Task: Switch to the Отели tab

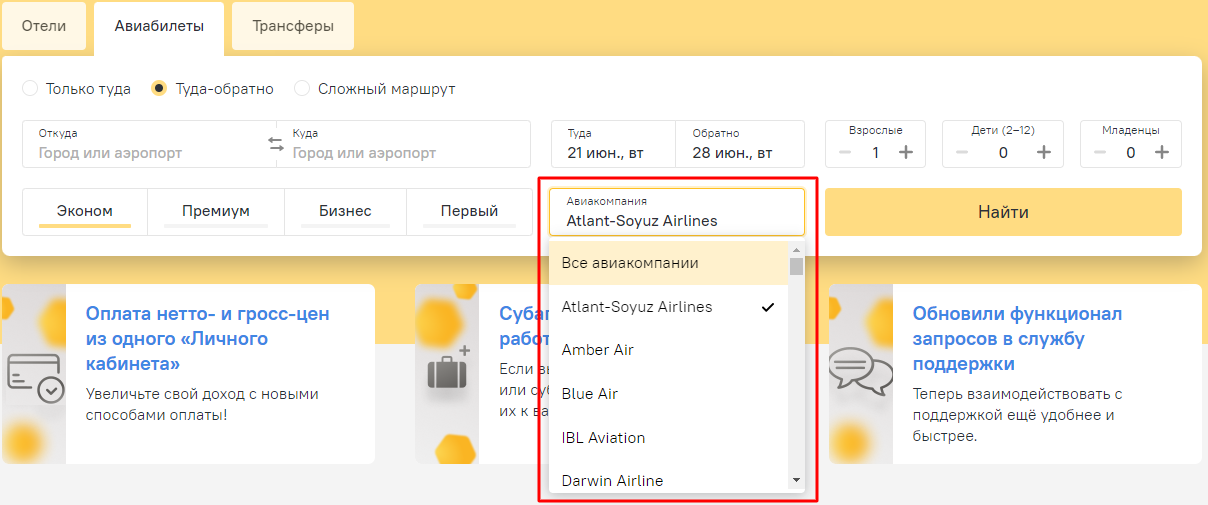Action: tap(44, 26)
